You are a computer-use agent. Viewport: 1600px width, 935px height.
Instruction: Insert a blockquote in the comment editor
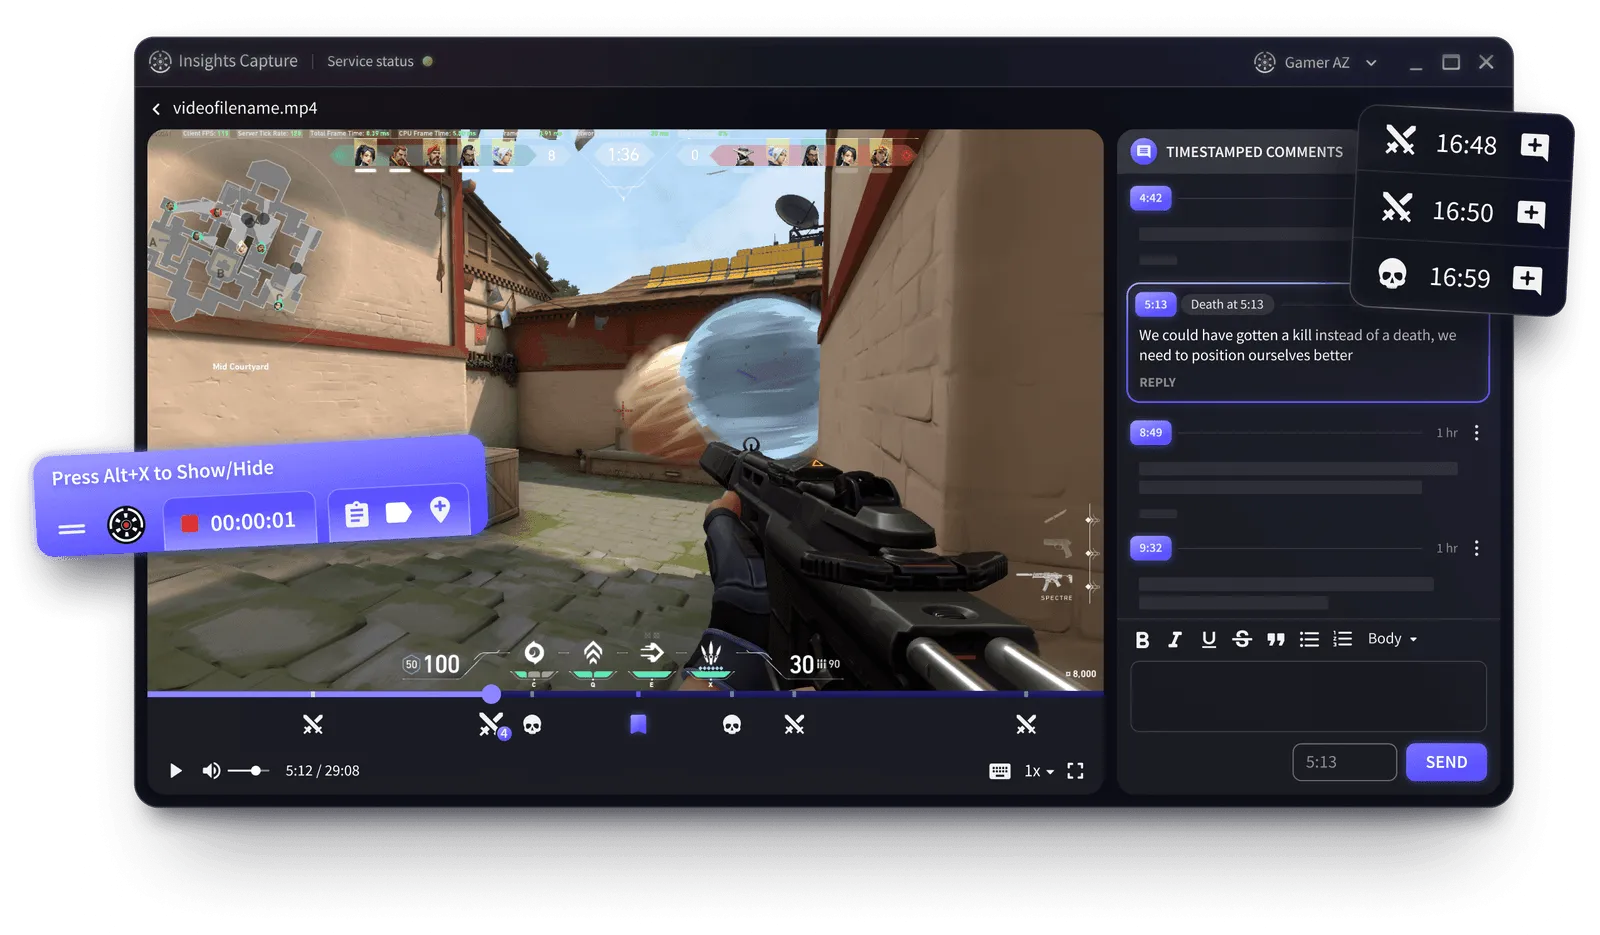pos(1276,638)
